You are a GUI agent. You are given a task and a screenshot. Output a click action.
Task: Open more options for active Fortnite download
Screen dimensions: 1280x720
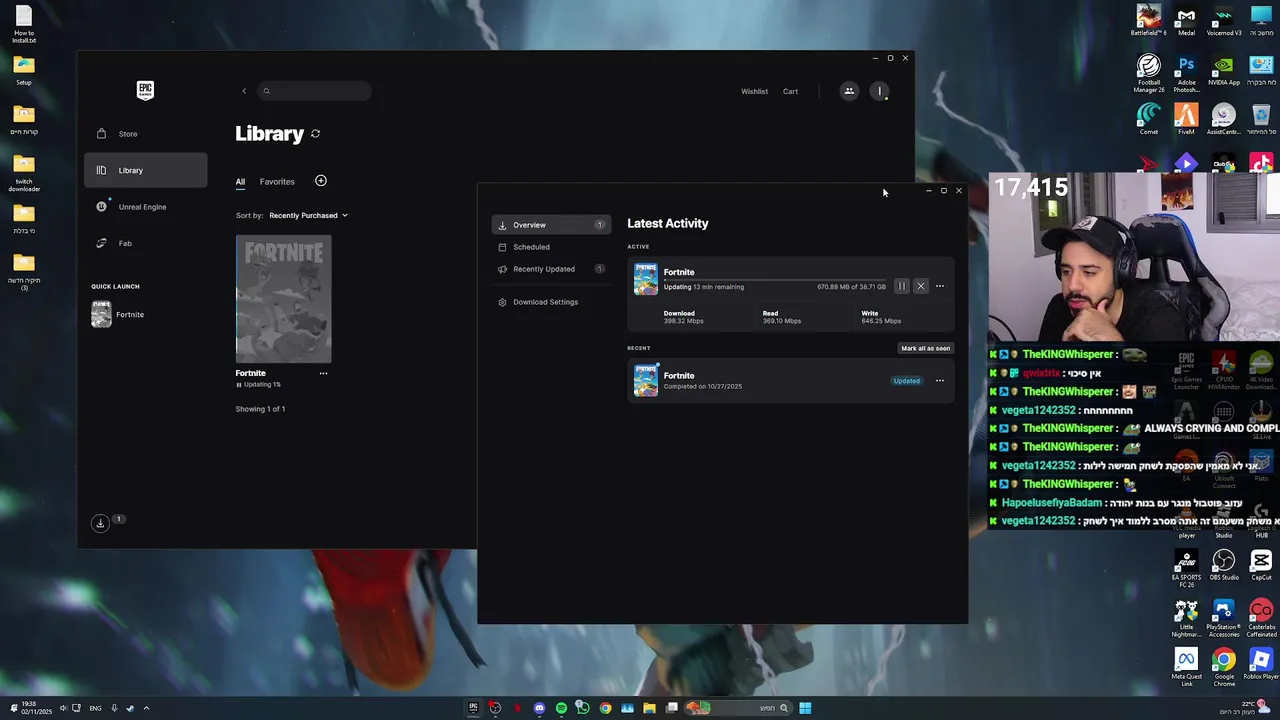pos(939,286)
